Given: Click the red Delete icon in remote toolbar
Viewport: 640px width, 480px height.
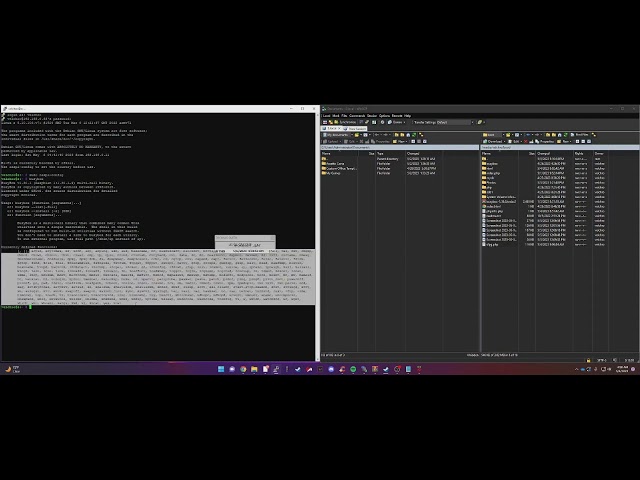Looking at the screenshot, I should click(x=526, y=141).
